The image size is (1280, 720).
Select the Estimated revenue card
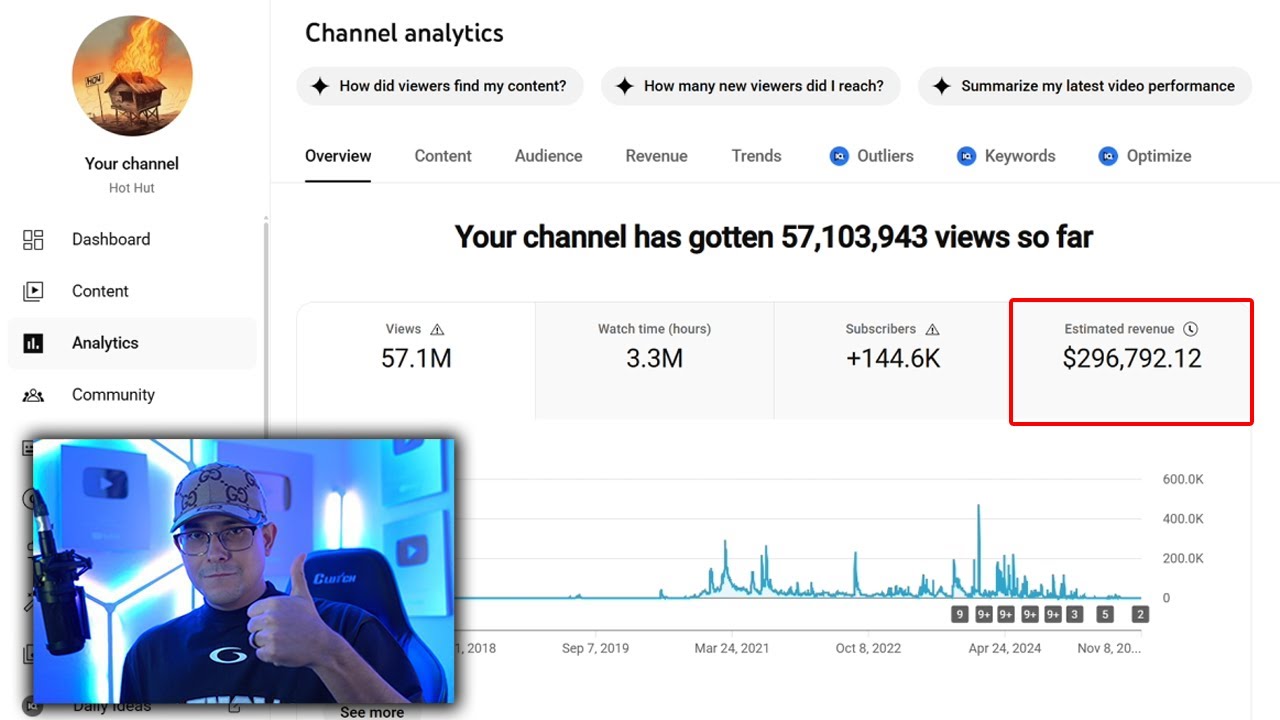1132,360
